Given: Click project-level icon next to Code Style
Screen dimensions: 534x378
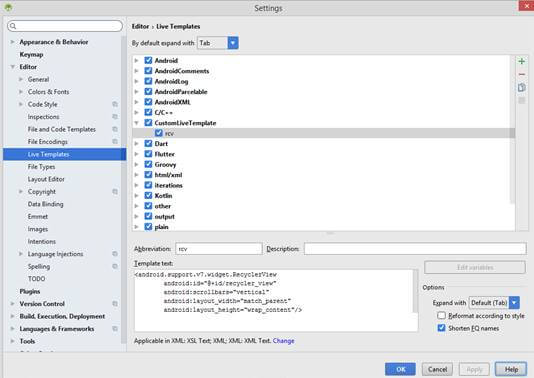Looking at the screenshot, I should pyautogui.click(x=115, y=104).
